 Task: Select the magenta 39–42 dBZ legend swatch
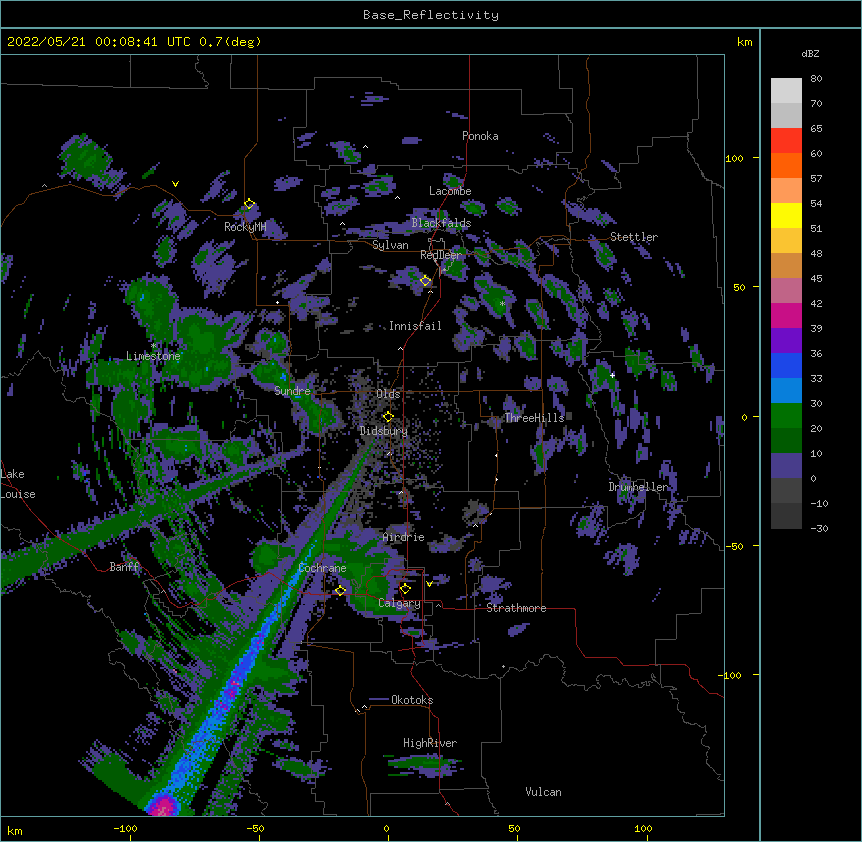(786, 315)
